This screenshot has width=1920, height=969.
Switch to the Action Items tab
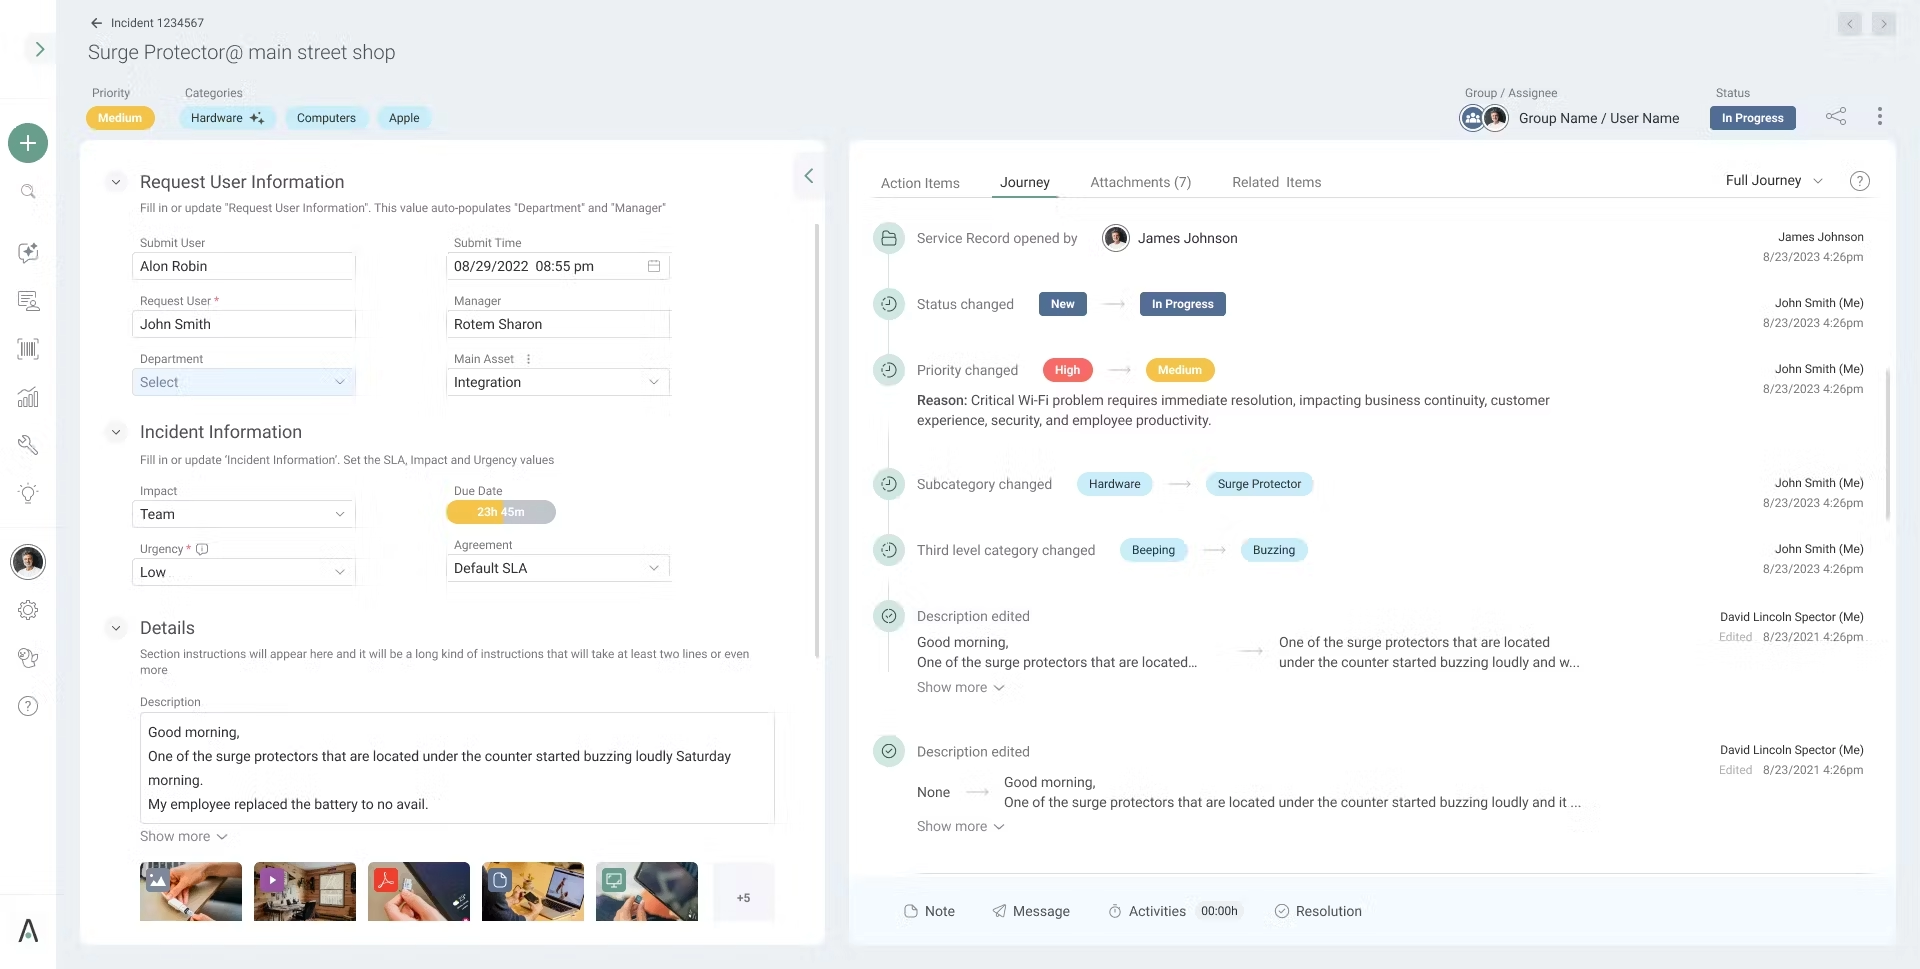click(920, 183)
